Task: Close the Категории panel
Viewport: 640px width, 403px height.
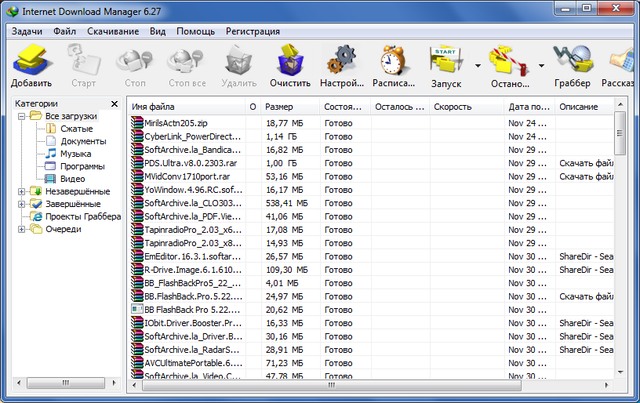Action: click(114, 104)
